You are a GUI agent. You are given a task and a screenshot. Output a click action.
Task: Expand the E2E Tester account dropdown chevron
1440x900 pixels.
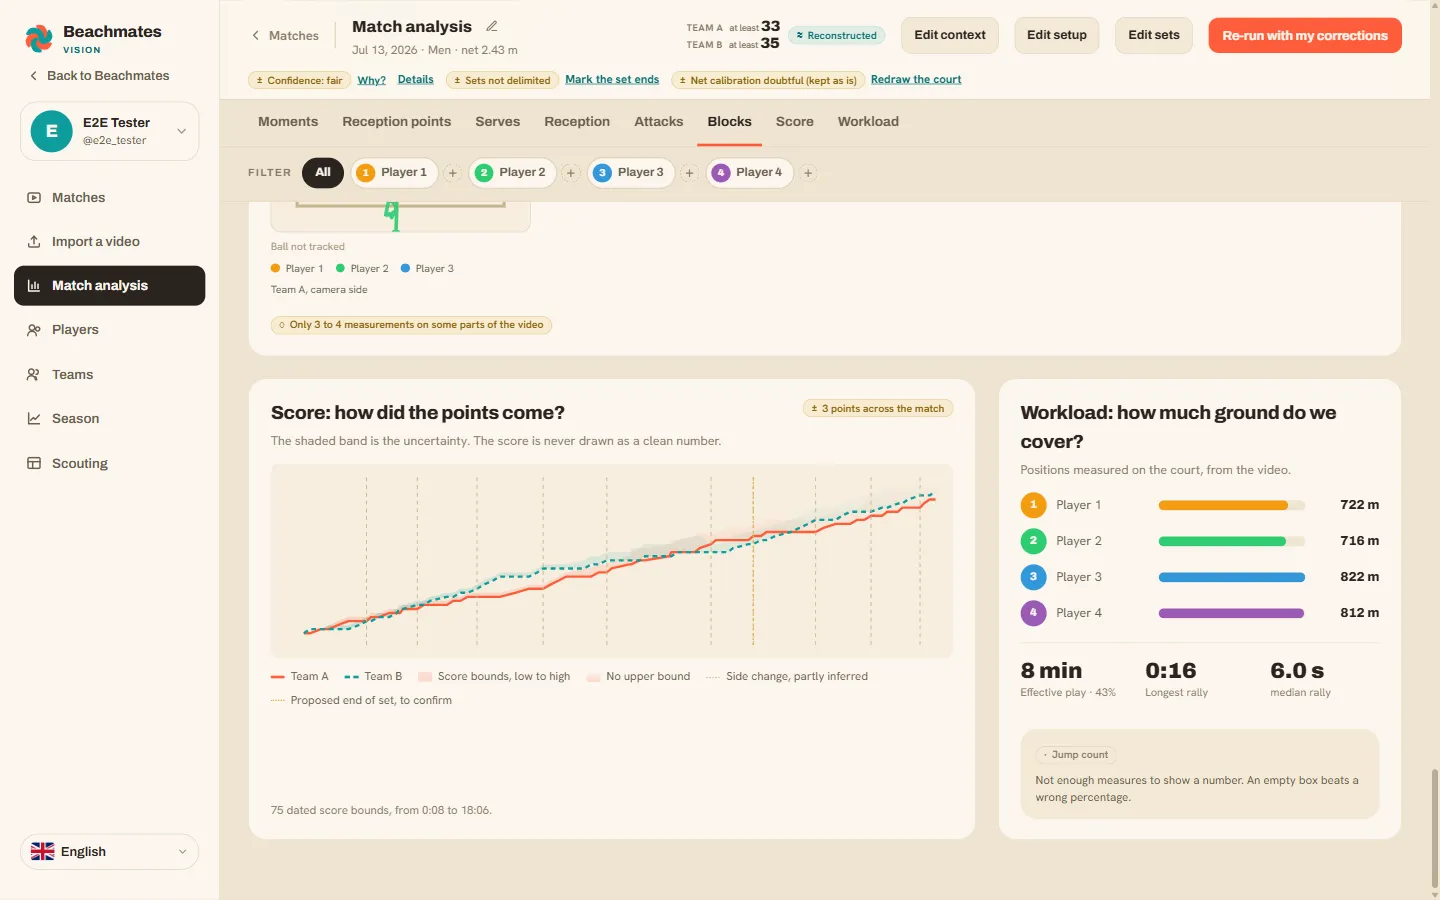[182, 131]
